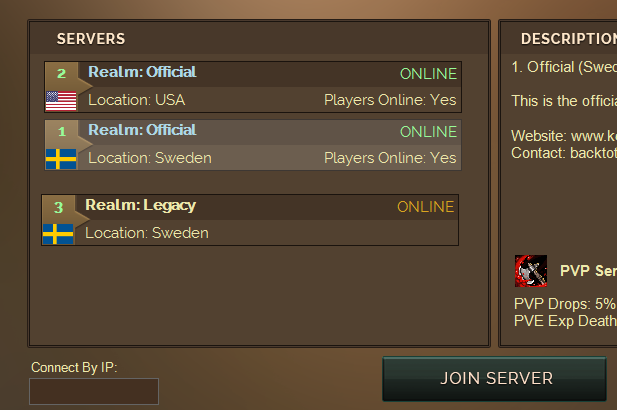Click the number 3 server badge
Screen dimensions: 617x410
[x=59, y=207]
